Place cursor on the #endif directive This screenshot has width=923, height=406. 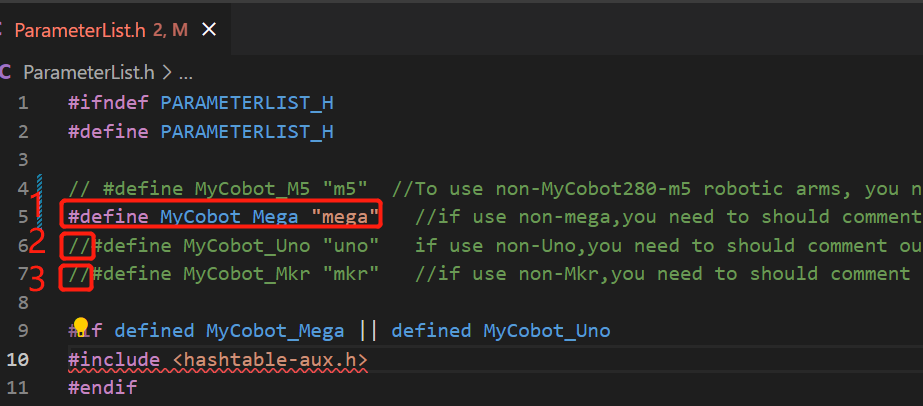[102, 387]
